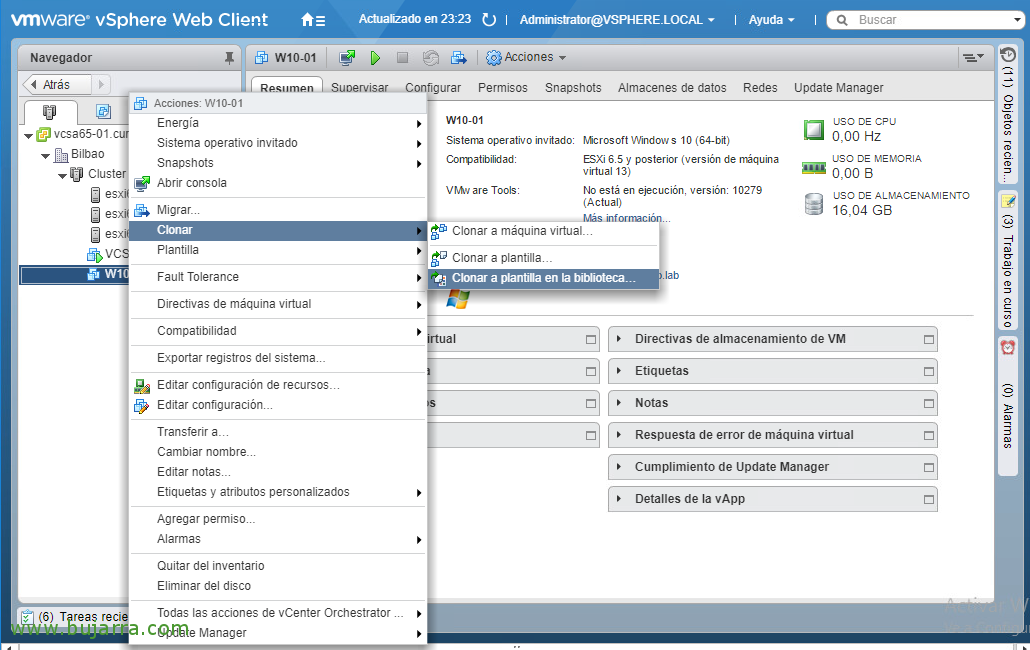Click the Clonar a máquina virtual icon
Screen dimensions: 1030x650
click(439, 231)
